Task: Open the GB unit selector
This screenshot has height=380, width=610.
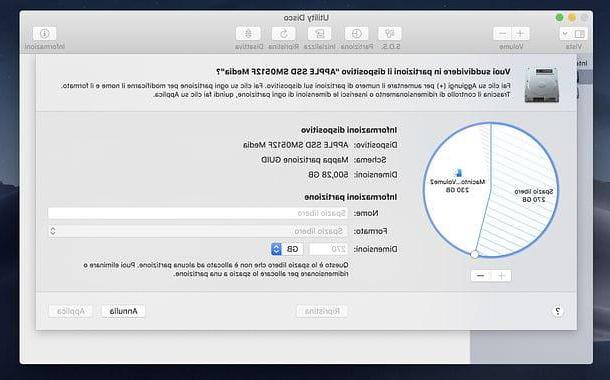Action: (287, 249)
